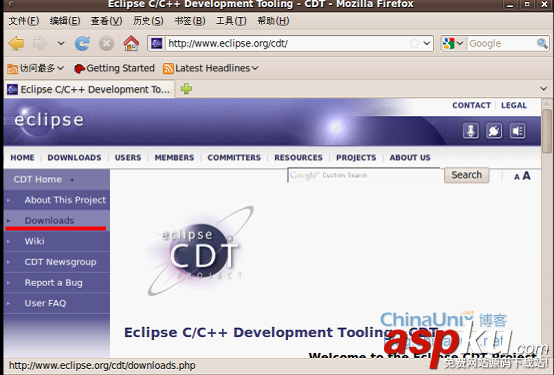
Task: Open the list all tabs dropdown arrow
Action: click(x=544, y=89)
